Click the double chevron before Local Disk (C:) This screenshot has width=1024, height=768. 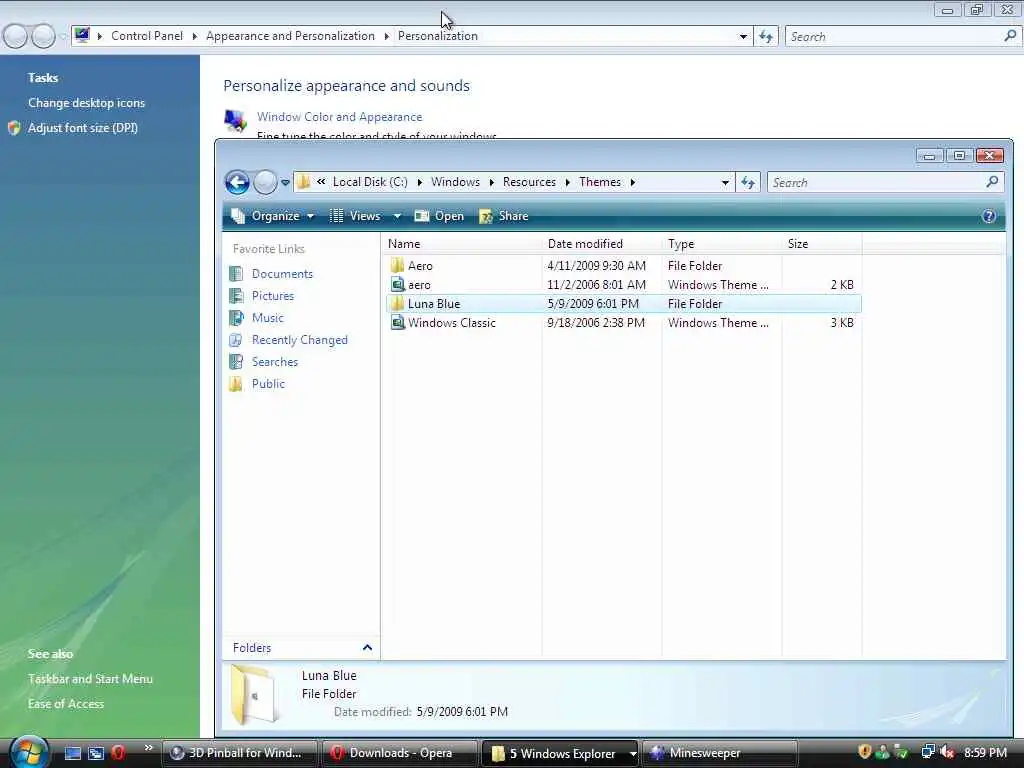click(x=321, y=182)
